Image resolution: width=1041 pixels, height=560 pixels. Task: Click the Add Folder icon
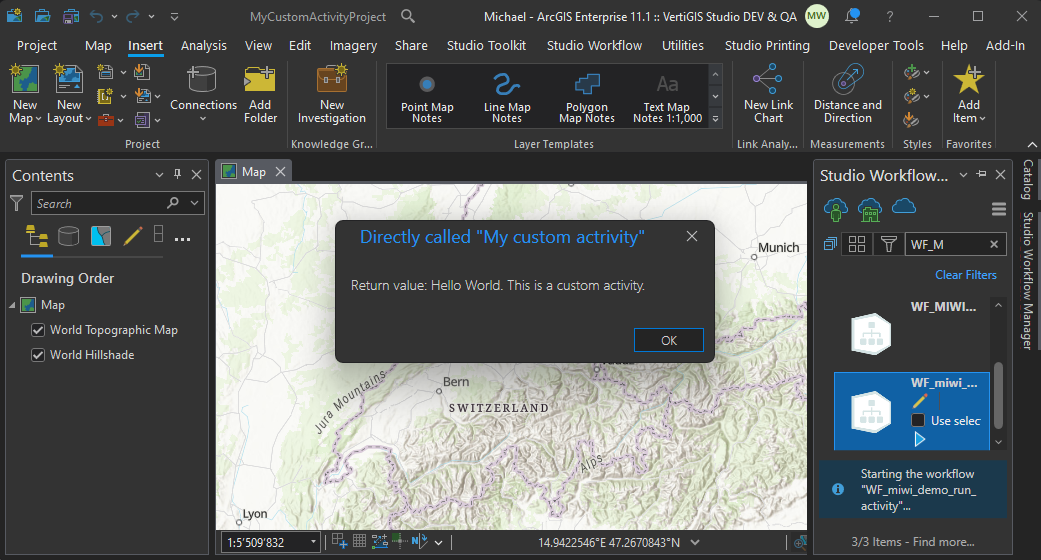click(x=260, y=80)
